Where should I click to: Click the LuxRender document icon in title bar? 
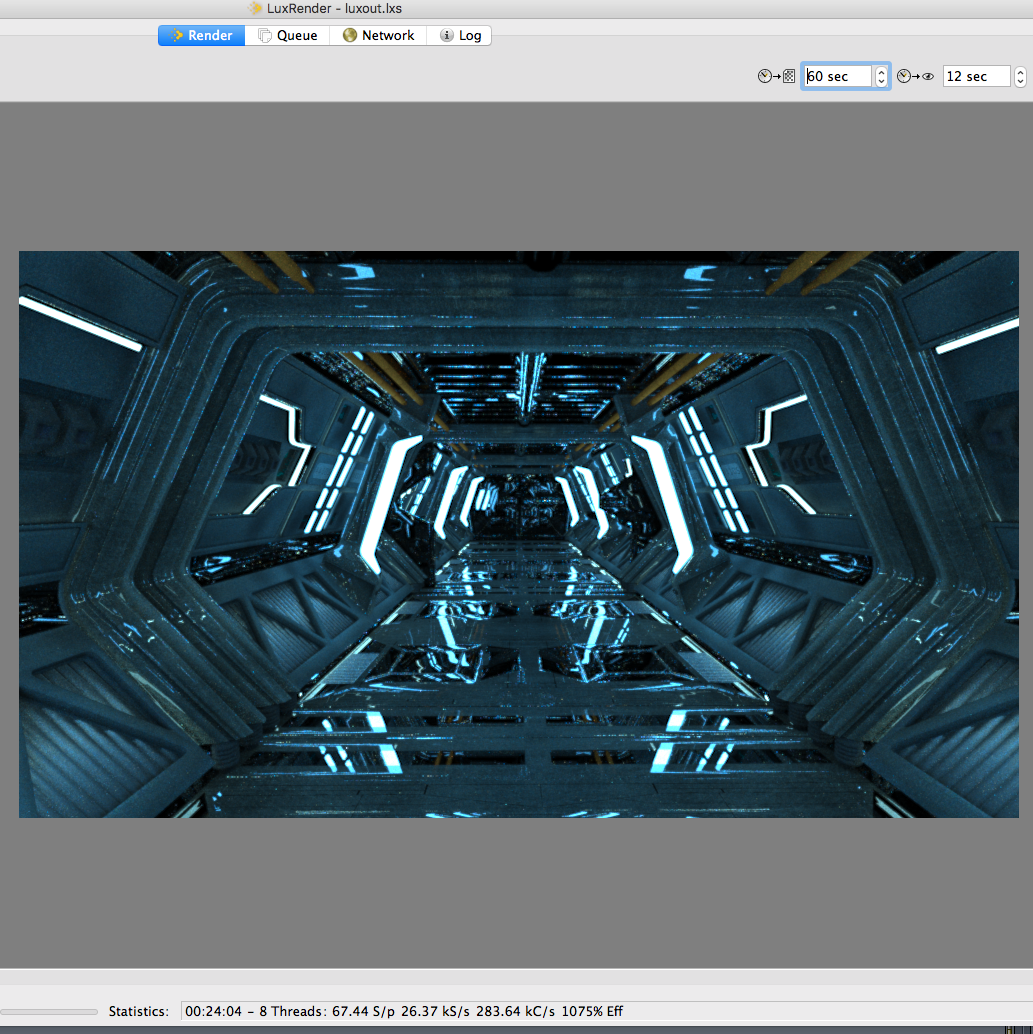(256, 8)
